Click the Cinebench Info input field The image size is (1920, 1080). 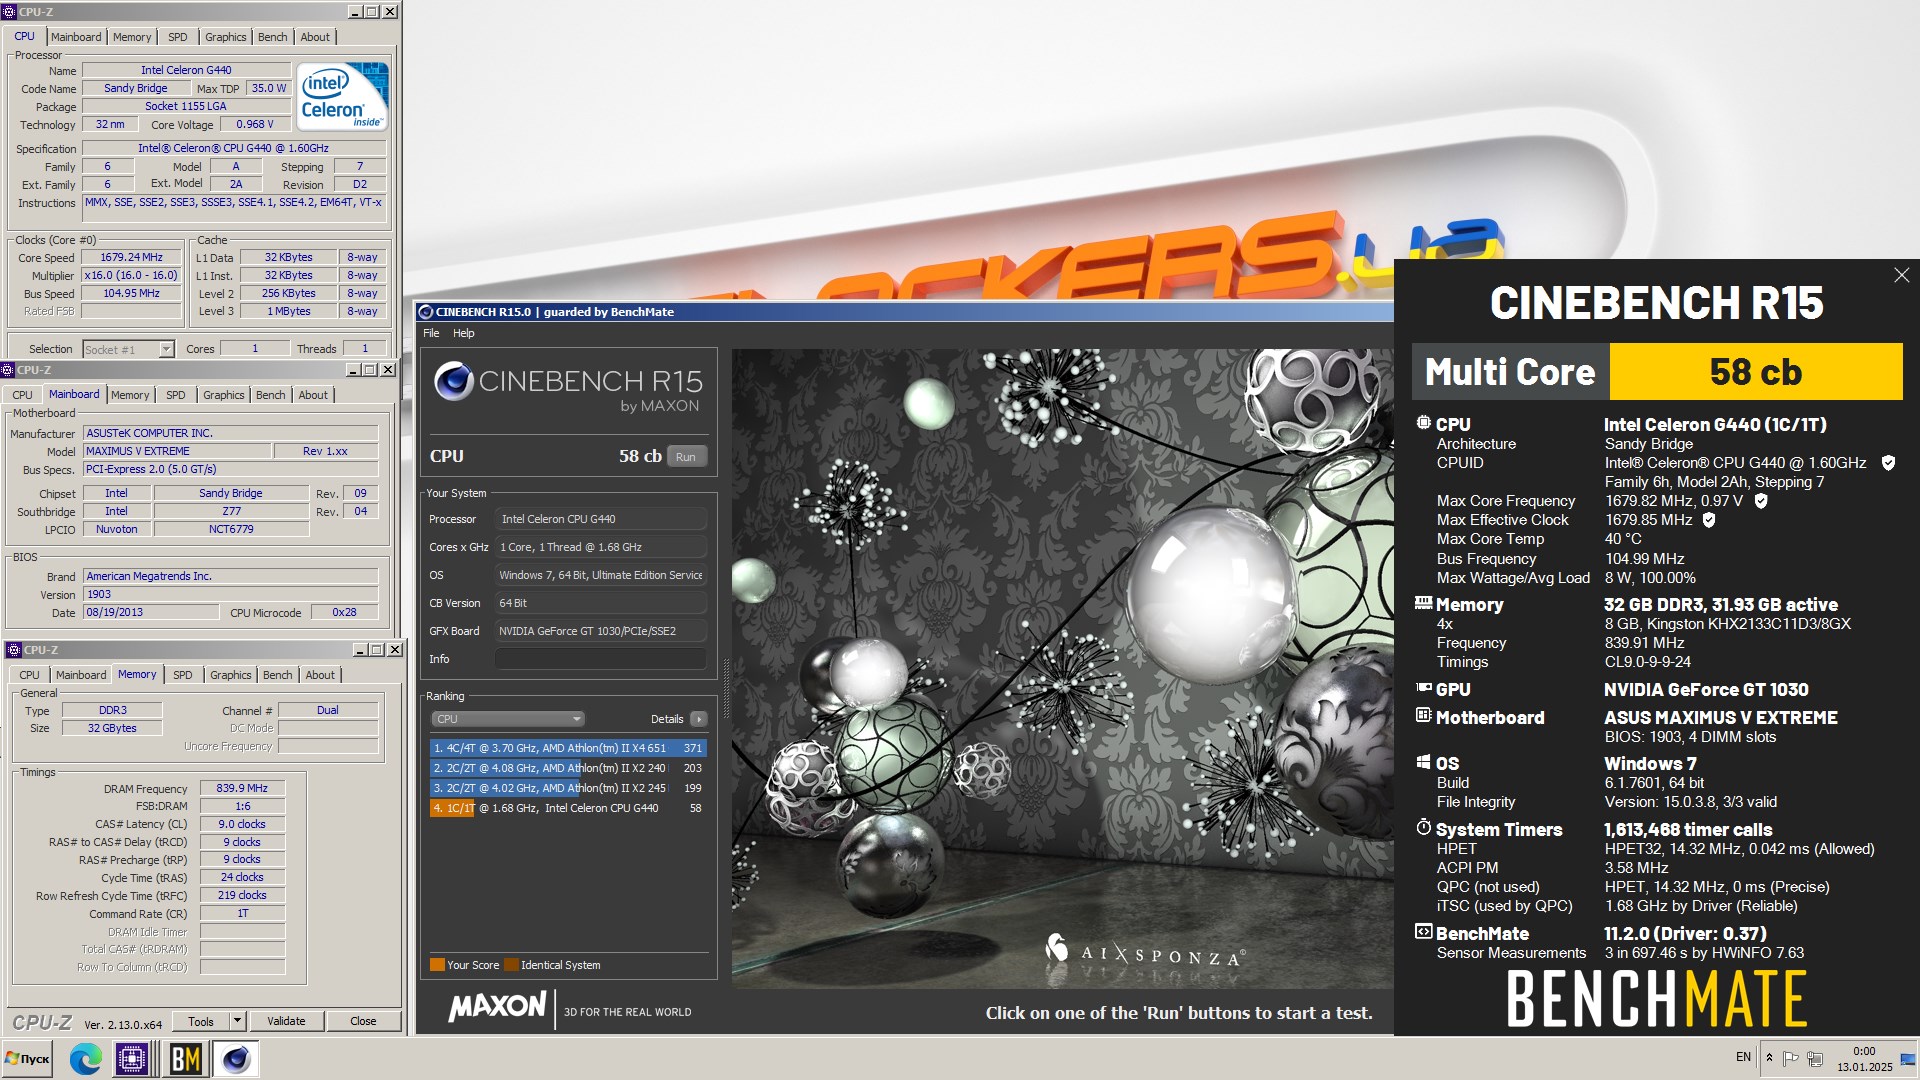point(601,659)
